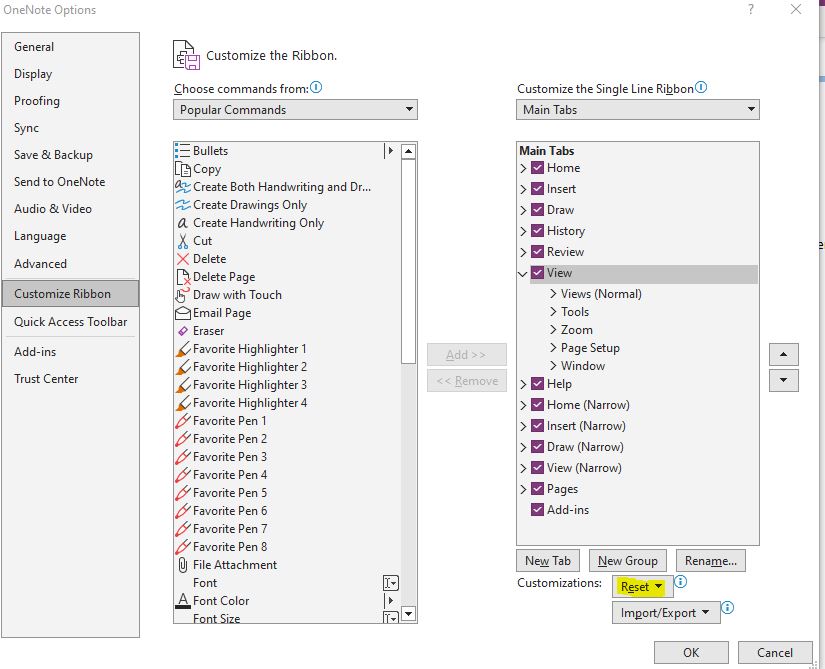This screenshot has width=825, height=669.
Task: Click the Email Page envelope icon
Action: coord(183,313)
